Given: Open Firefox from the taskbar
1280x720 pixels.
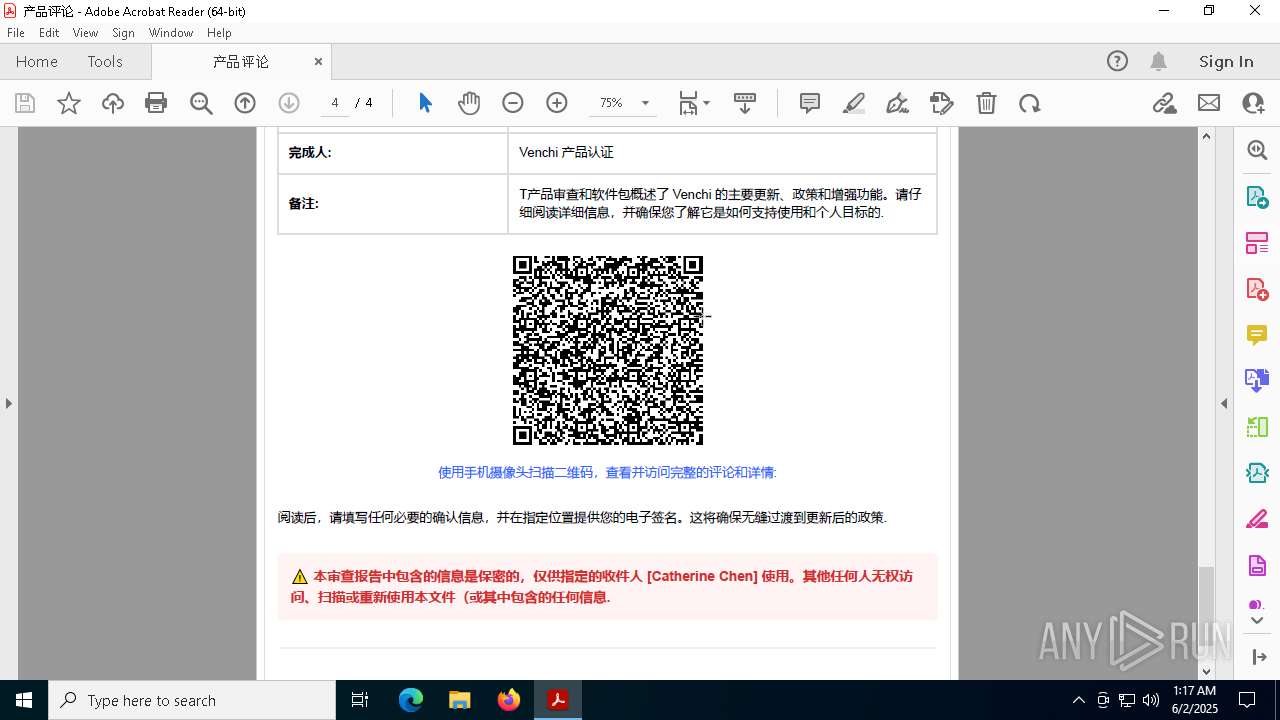Looking at the screenshot, I should [509, 700].
